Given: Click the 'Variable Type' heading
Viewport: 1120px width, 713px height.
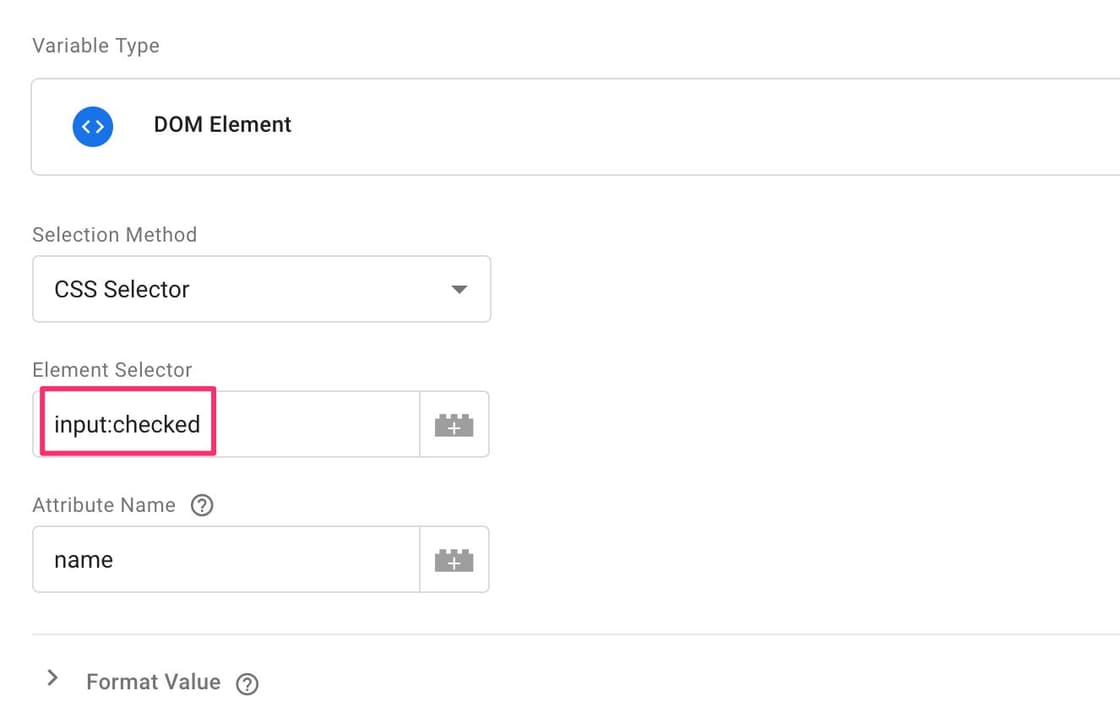Looking at the screenshot, I should 96,46.
